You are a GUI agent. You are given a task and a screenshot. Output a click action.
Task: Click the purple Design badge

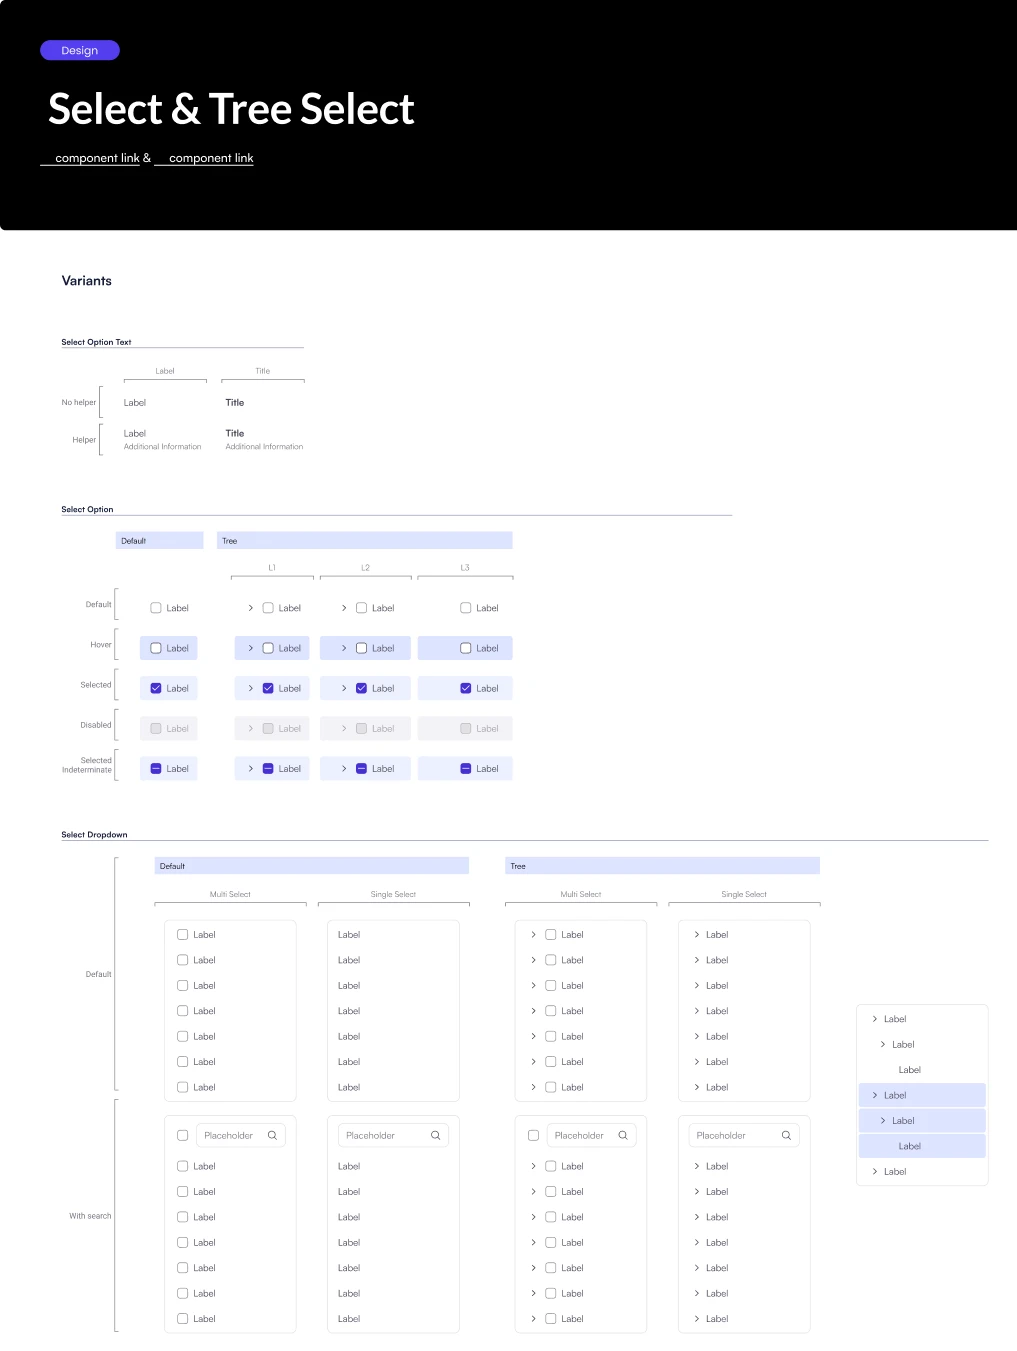[x=80, y=50]
